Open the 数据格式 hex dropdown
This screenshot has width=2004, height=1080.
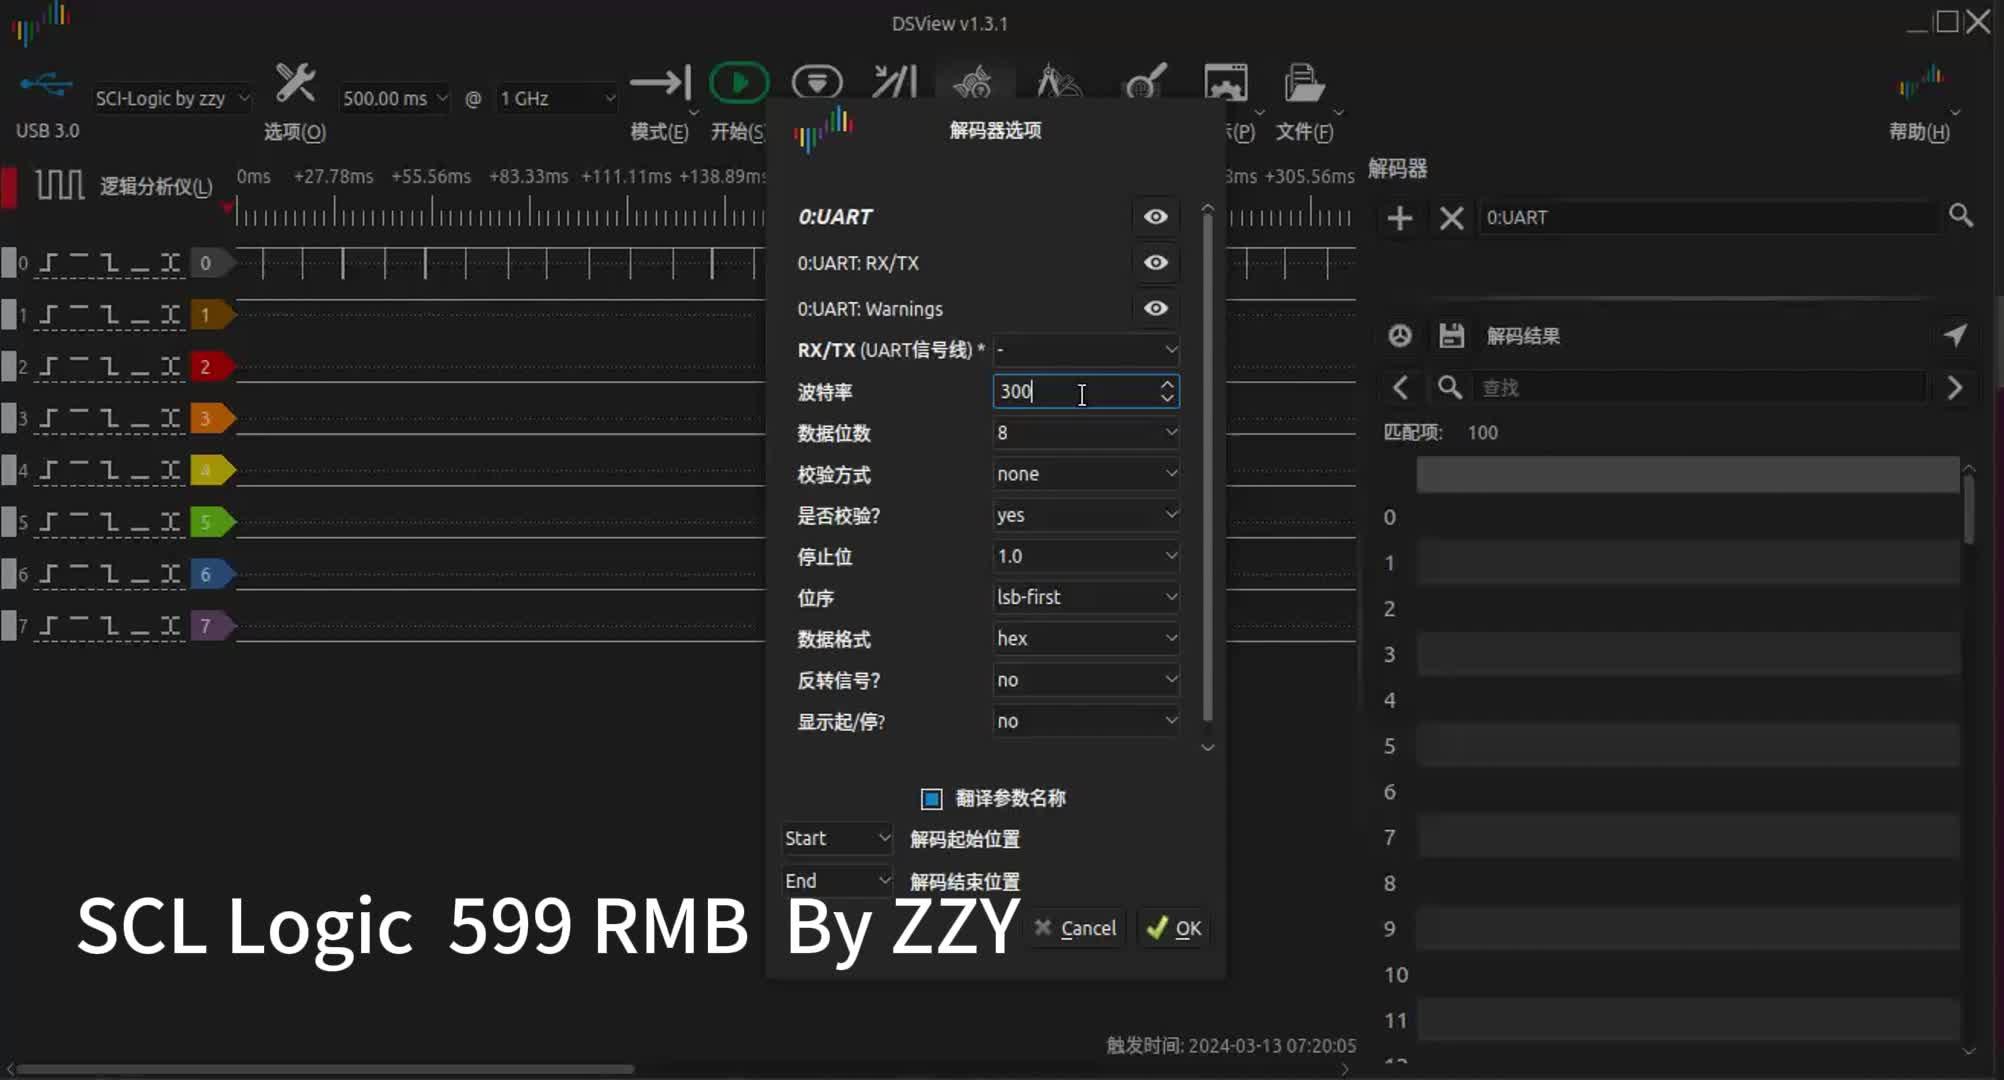click(1085, 638)
